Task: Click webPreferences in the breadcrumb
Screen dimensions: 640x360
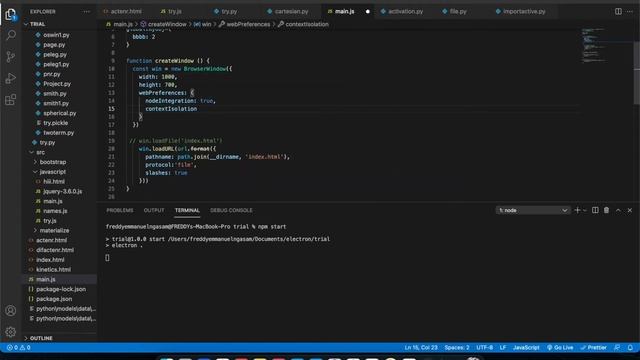Action: pos(248,24)
